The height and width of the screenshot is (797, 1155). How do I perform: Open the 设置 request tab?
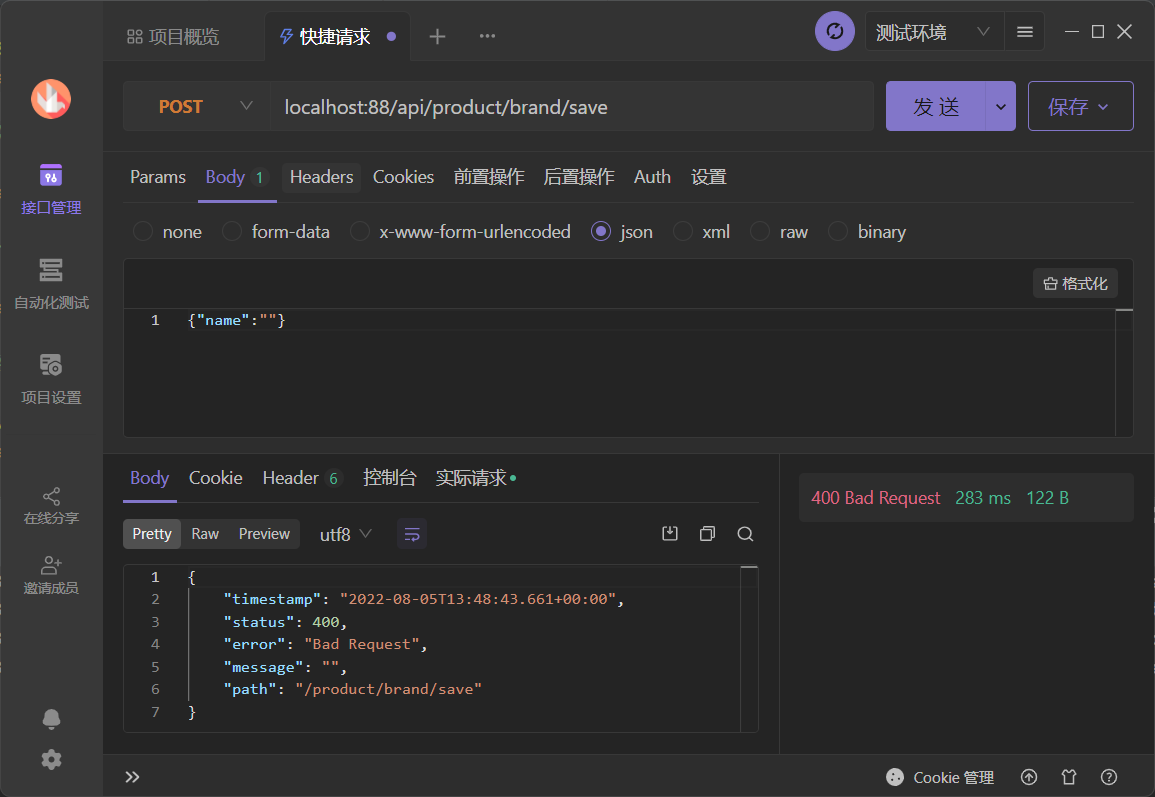[708, 177]
